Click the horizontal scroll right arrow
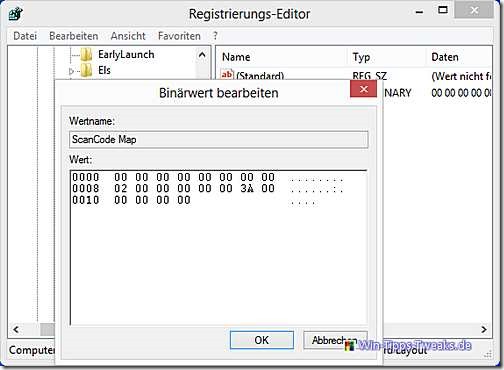Viewport: 504px width, 370px height. [x=484, y=330]
